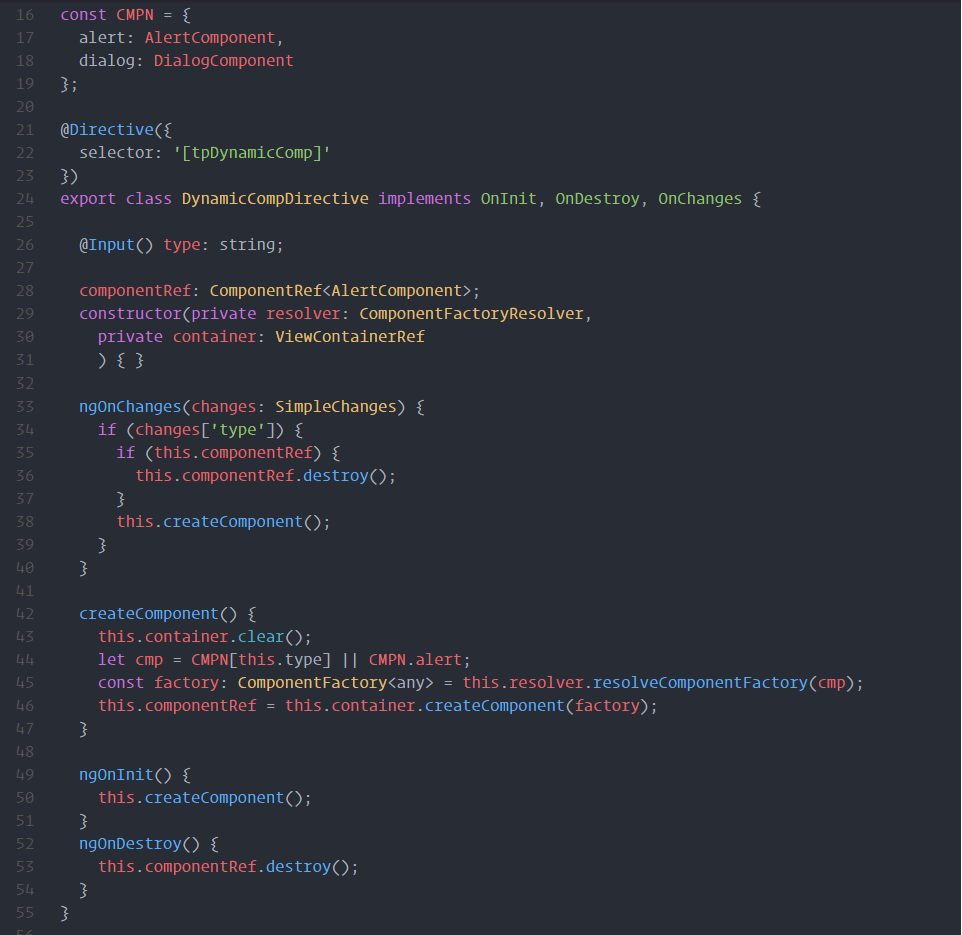This screenshot has height=935, width=962.
Task: Click ComponentFactoryResolver type in constructor
Action: click(x=471, y=314)
